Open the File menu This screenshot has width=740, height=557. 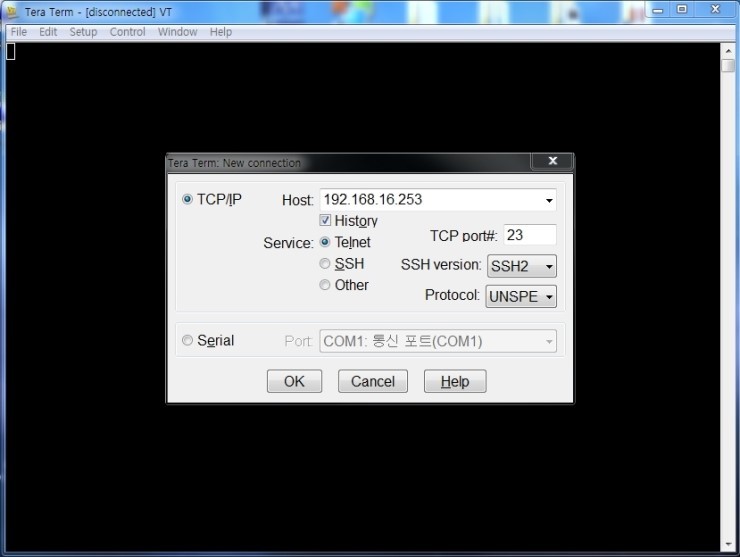point(19,32)
